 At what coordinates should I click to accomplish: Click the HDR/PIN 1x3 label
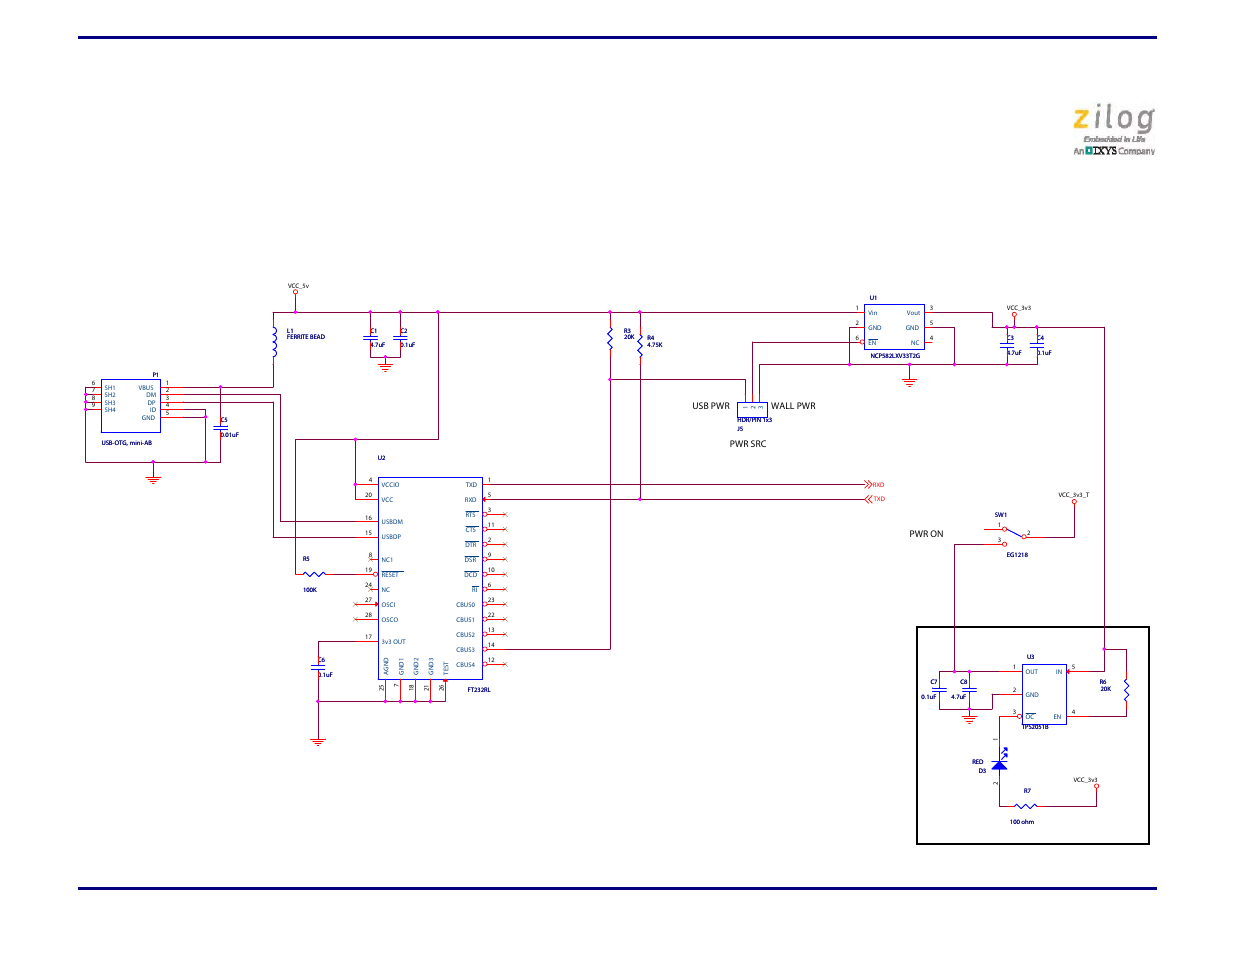tap(755, 420)
